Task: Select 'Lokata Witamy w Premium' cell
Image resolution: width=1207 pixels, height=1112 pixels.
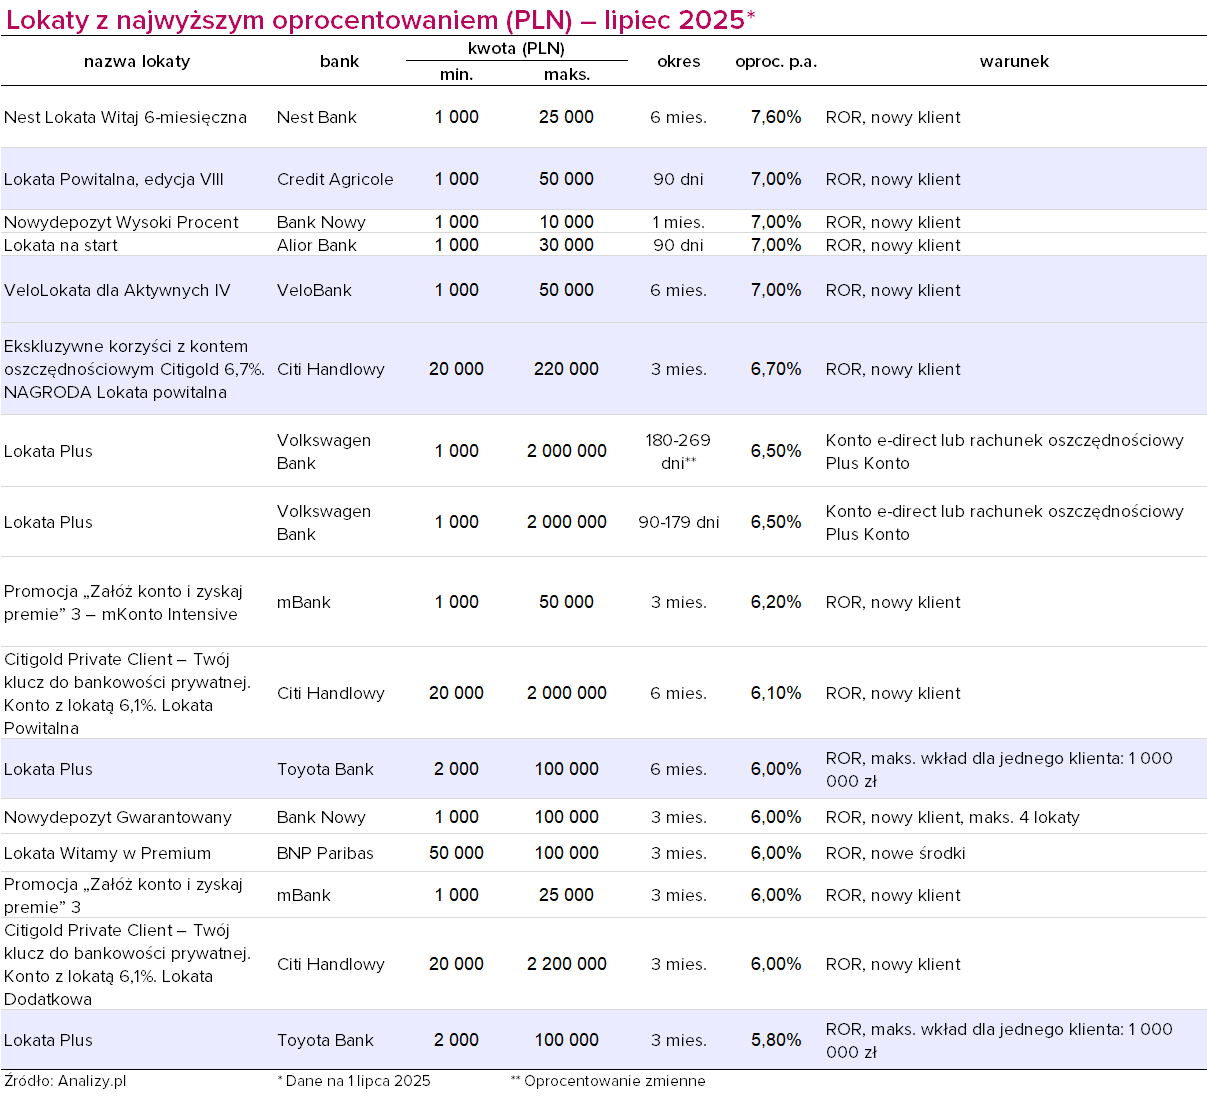Action: tap(108, 853)
